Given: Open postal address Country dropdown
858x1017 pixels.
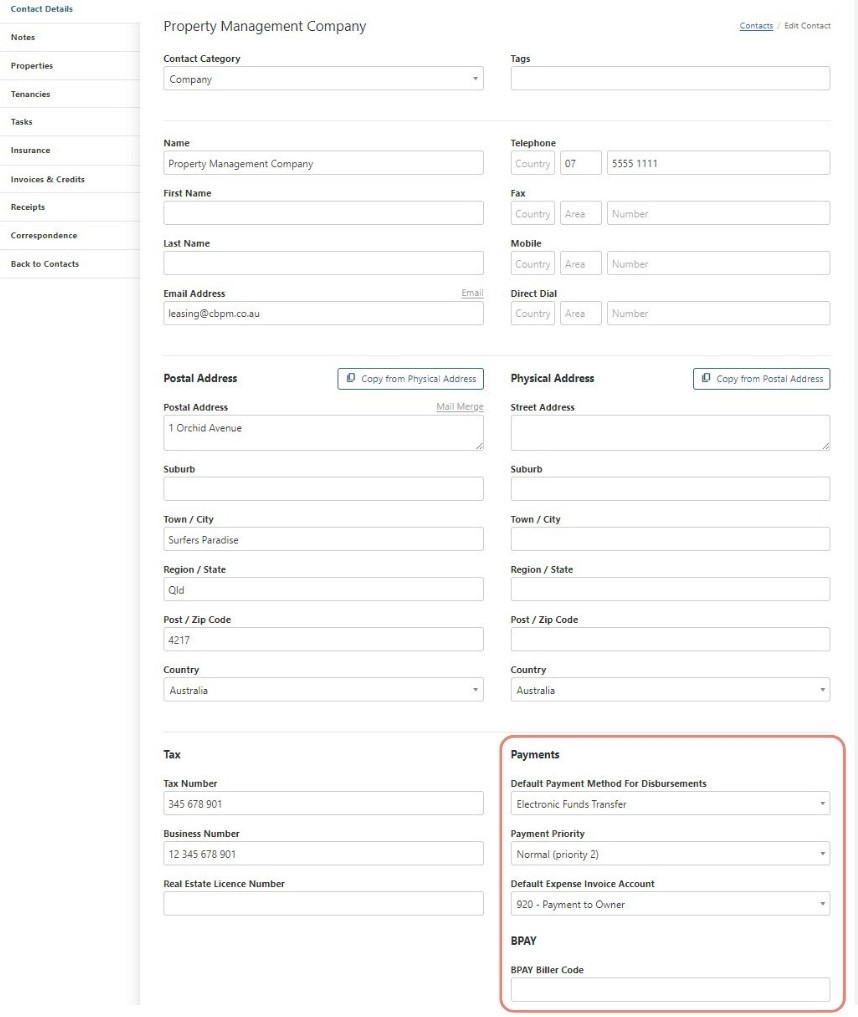Looking at the screenshot, I should 323,690.
